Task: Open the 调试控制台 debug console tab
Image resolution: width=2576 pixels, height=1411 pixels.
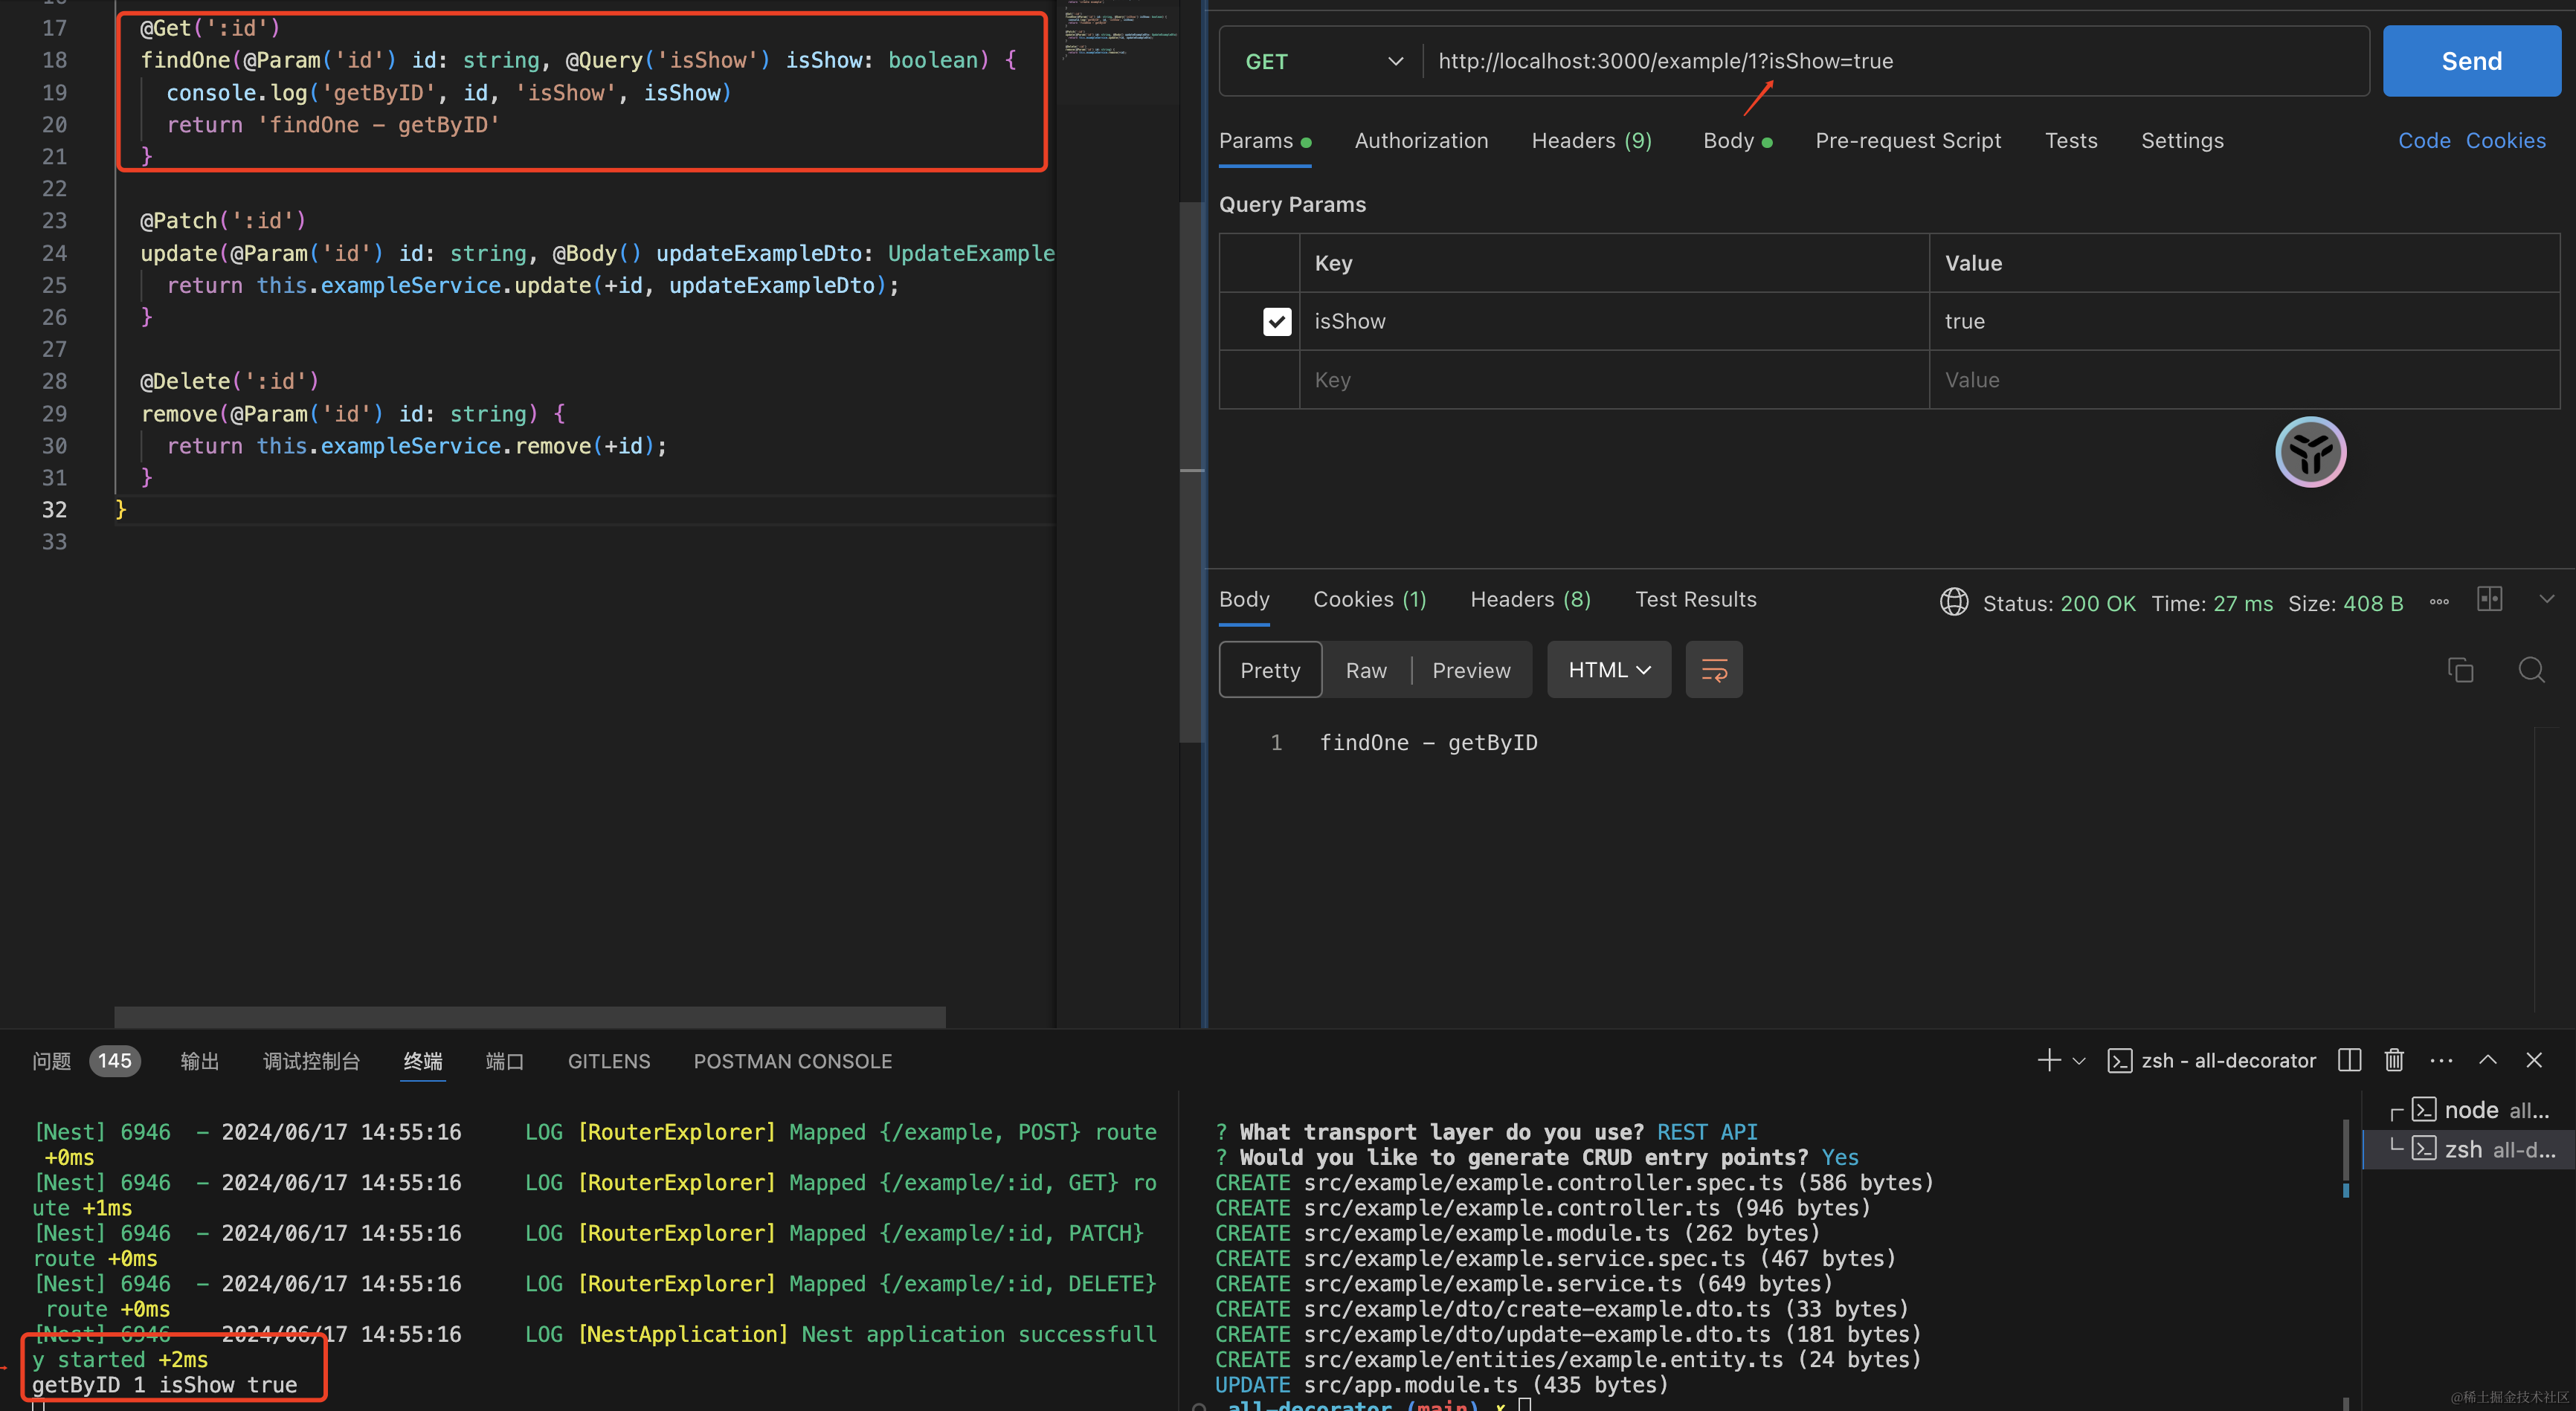Action: (311, 1061)
